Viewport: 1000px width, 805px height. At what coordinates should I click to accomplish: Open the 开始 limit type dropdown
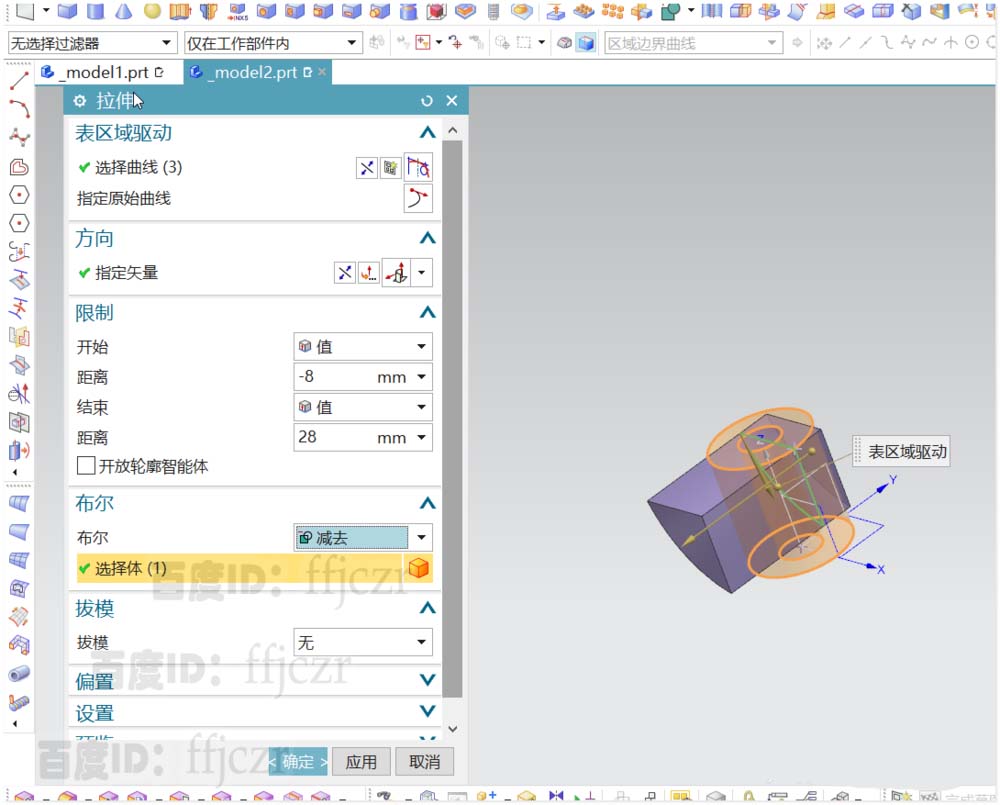click(x=363, y=346)
